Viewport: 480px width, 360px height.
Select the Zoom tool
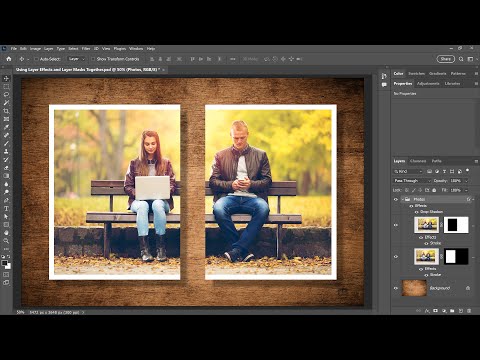(6, 241)
